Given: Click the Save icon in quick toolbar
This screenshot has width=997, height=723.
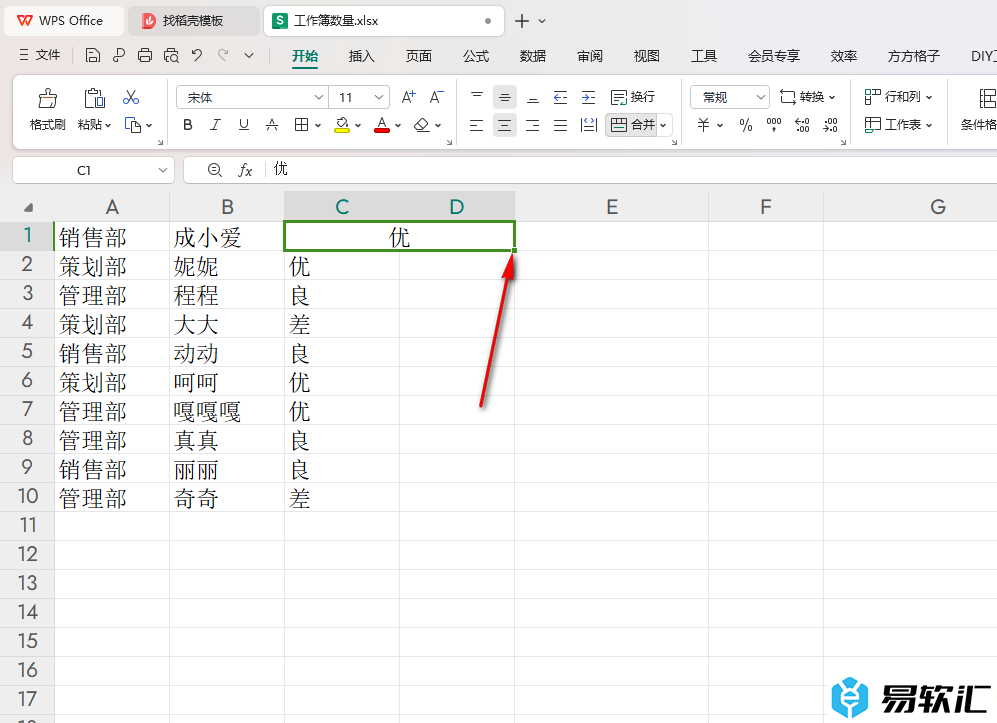Looking at the screenshot, I should [93, 56].
